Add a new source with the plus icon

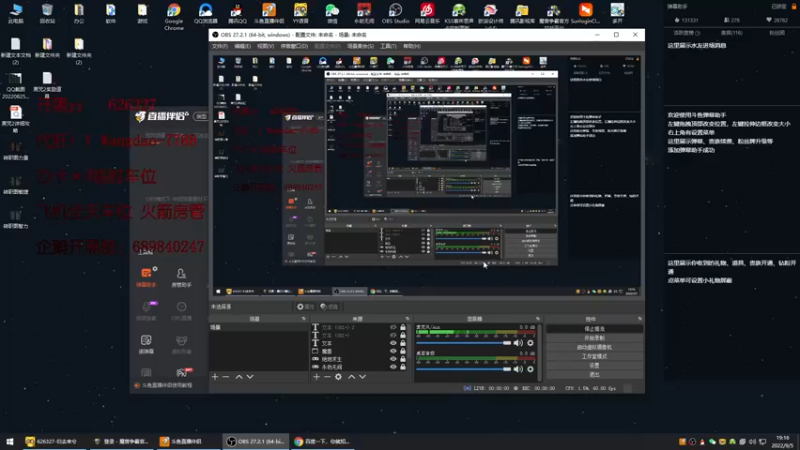tap(316, 377)
